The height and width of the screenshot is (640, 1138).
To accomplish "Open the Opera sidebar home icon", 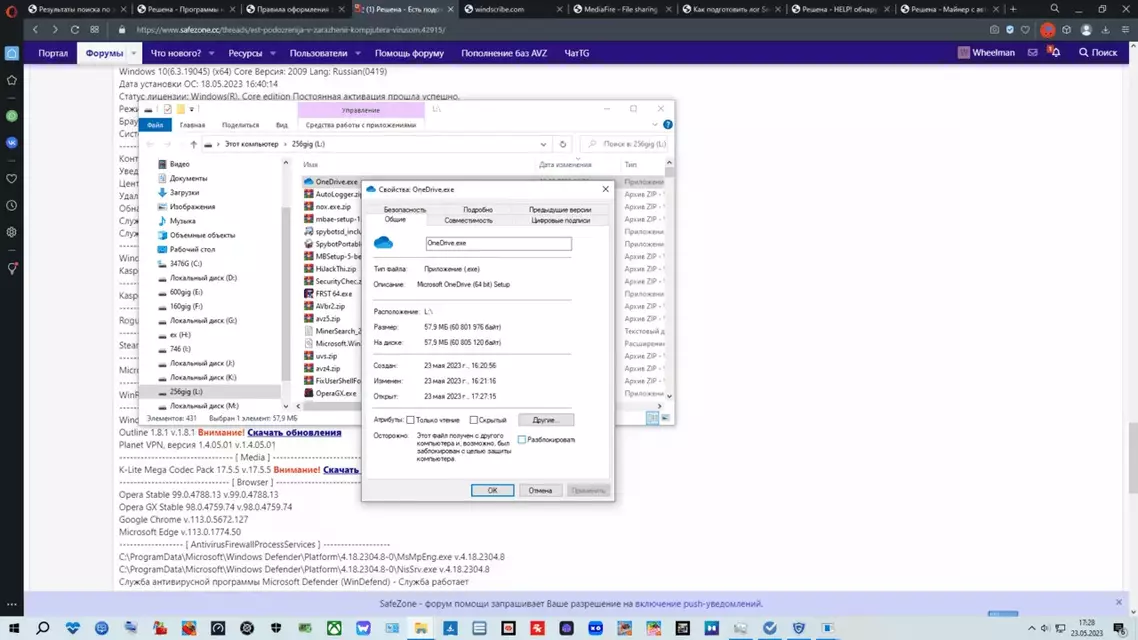I will (x=12, y=53).
